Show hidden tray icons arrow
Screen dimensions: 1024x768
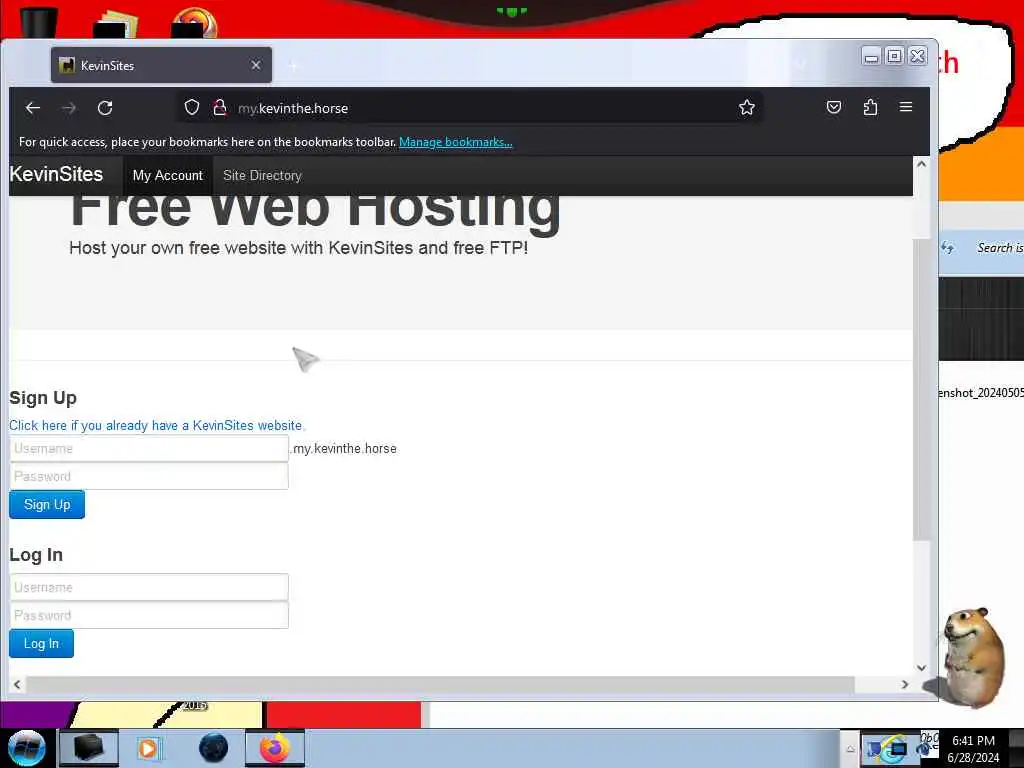(x=850, y=749)
